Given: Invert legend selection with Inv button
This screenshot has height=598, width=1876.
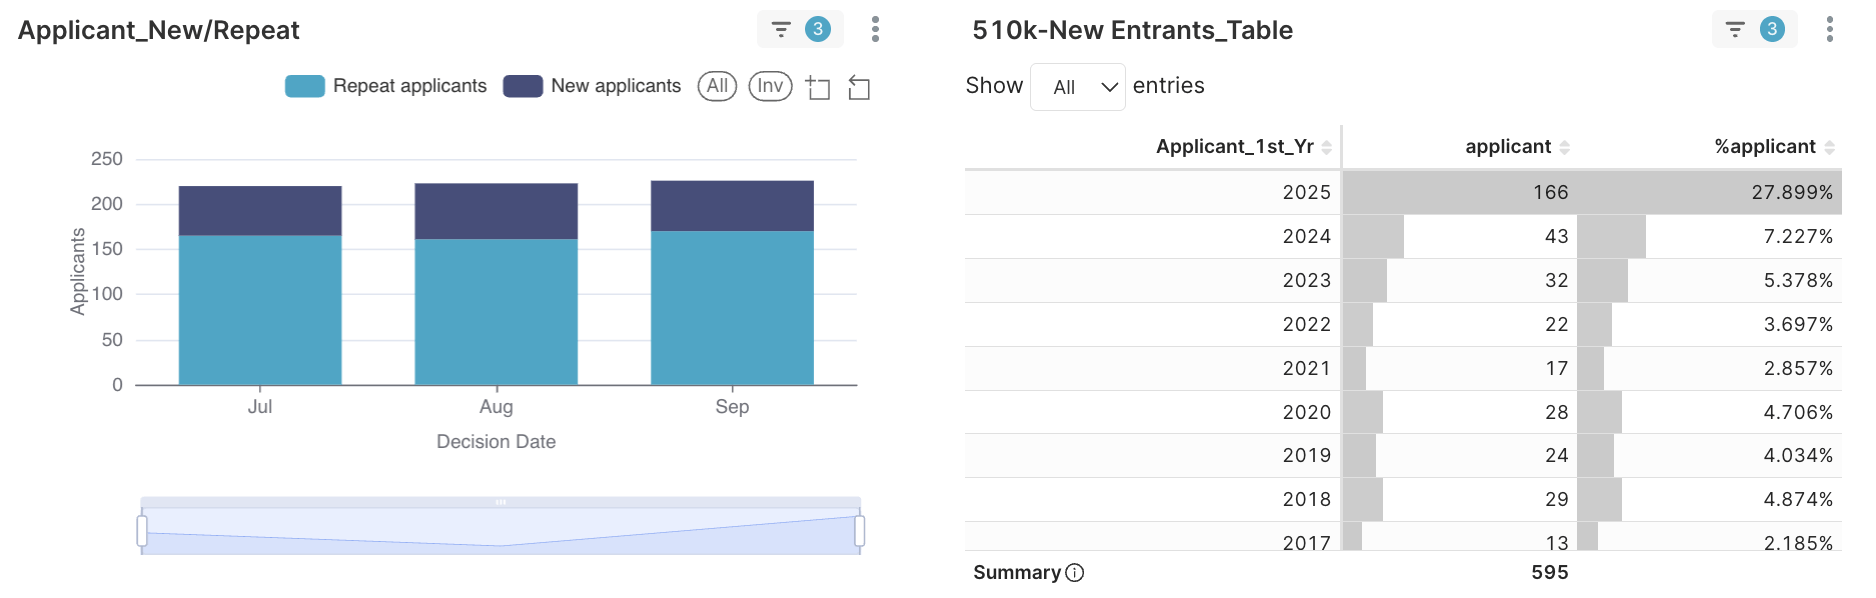Looking at the screenshot, I should click(x=770, y=86).
